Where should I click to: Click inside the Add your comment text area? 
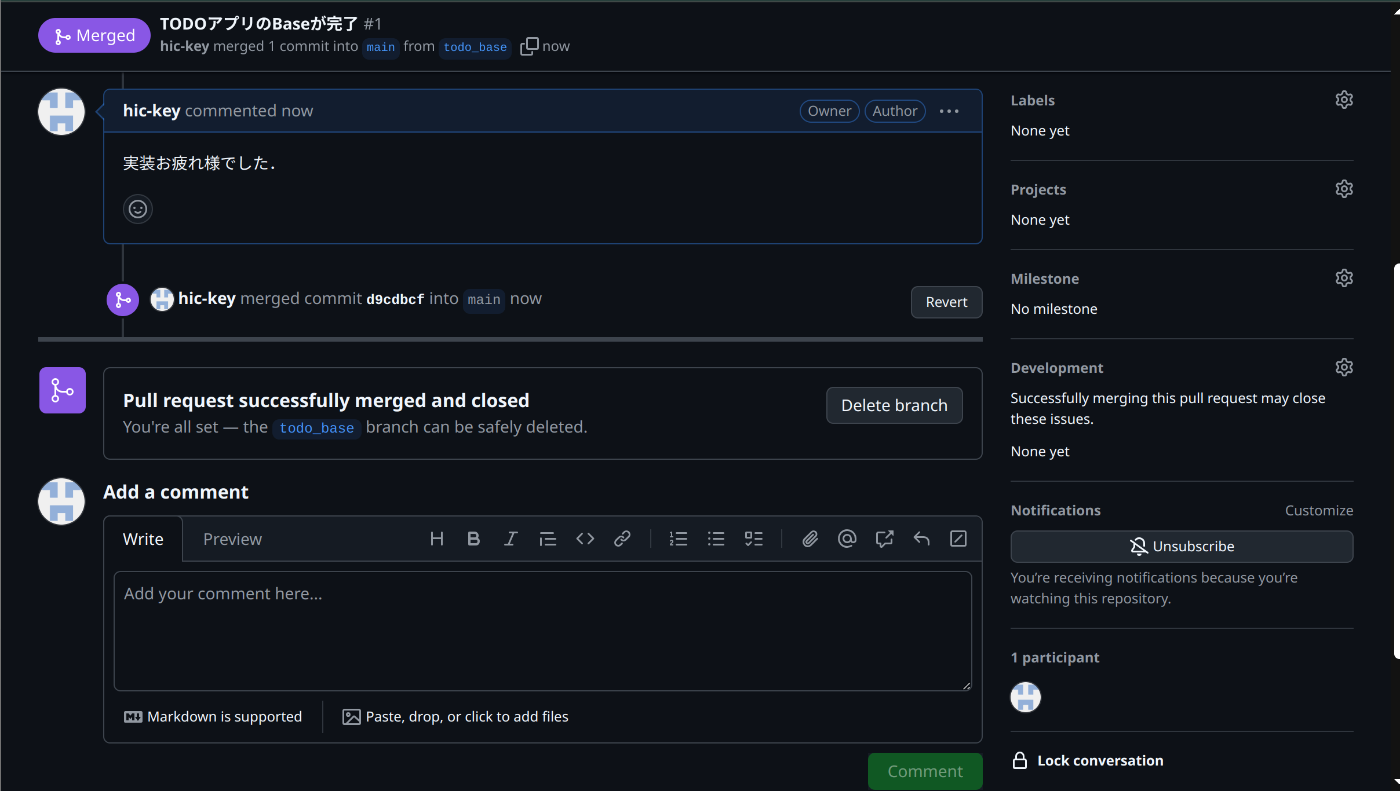click(x=543, y=631)
